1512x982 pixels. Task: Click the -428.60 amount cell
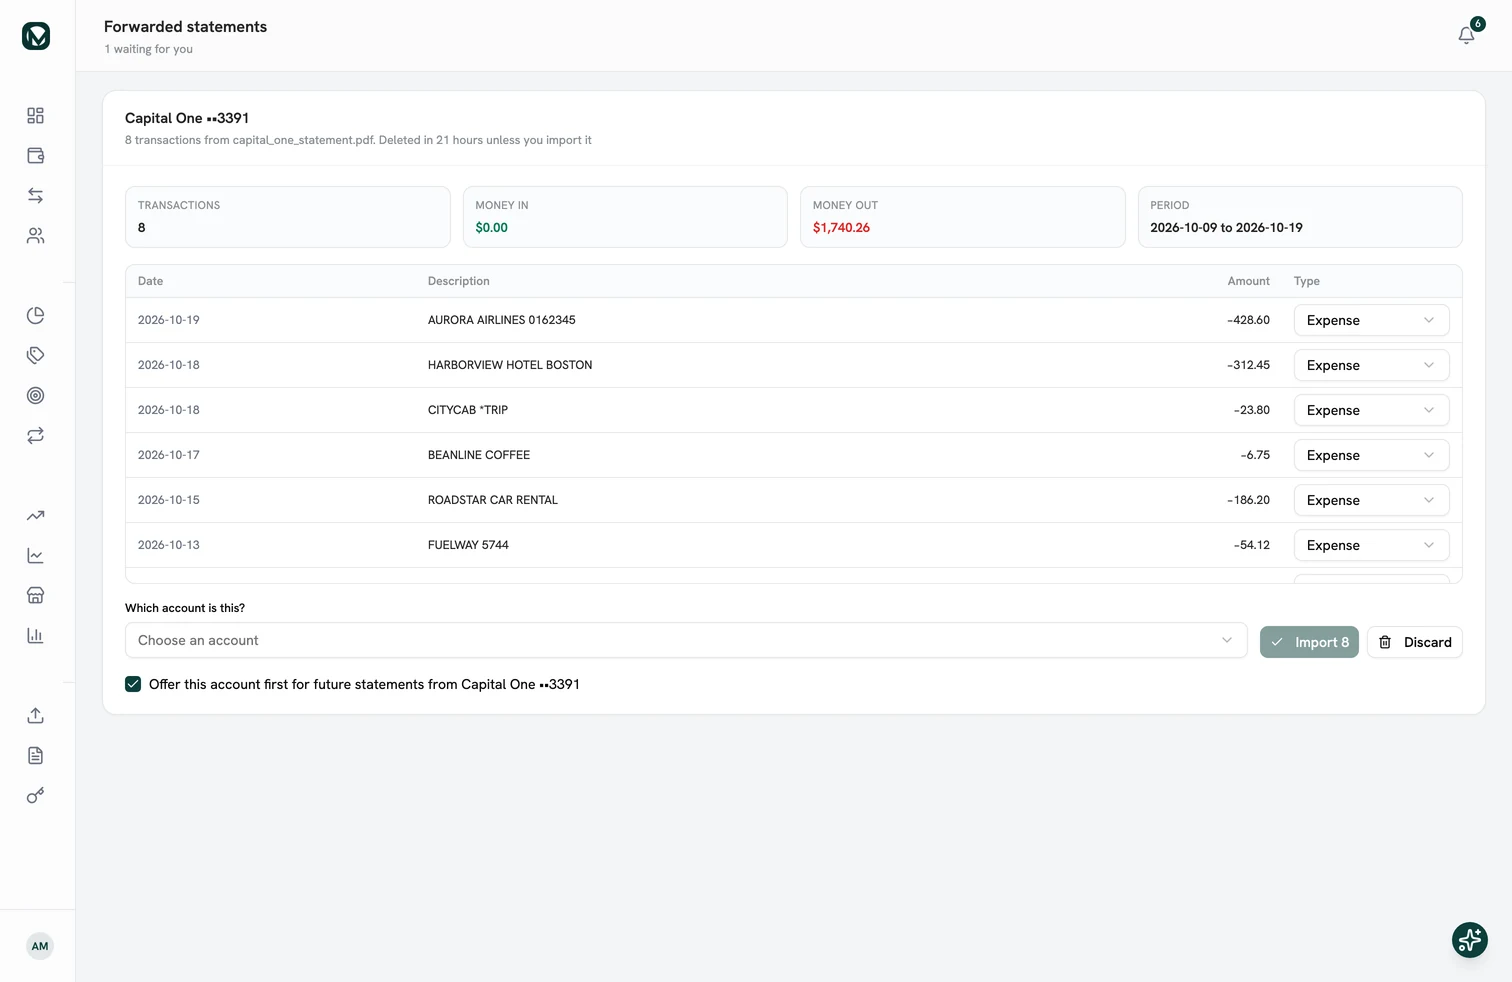[x=1249, y=320]
